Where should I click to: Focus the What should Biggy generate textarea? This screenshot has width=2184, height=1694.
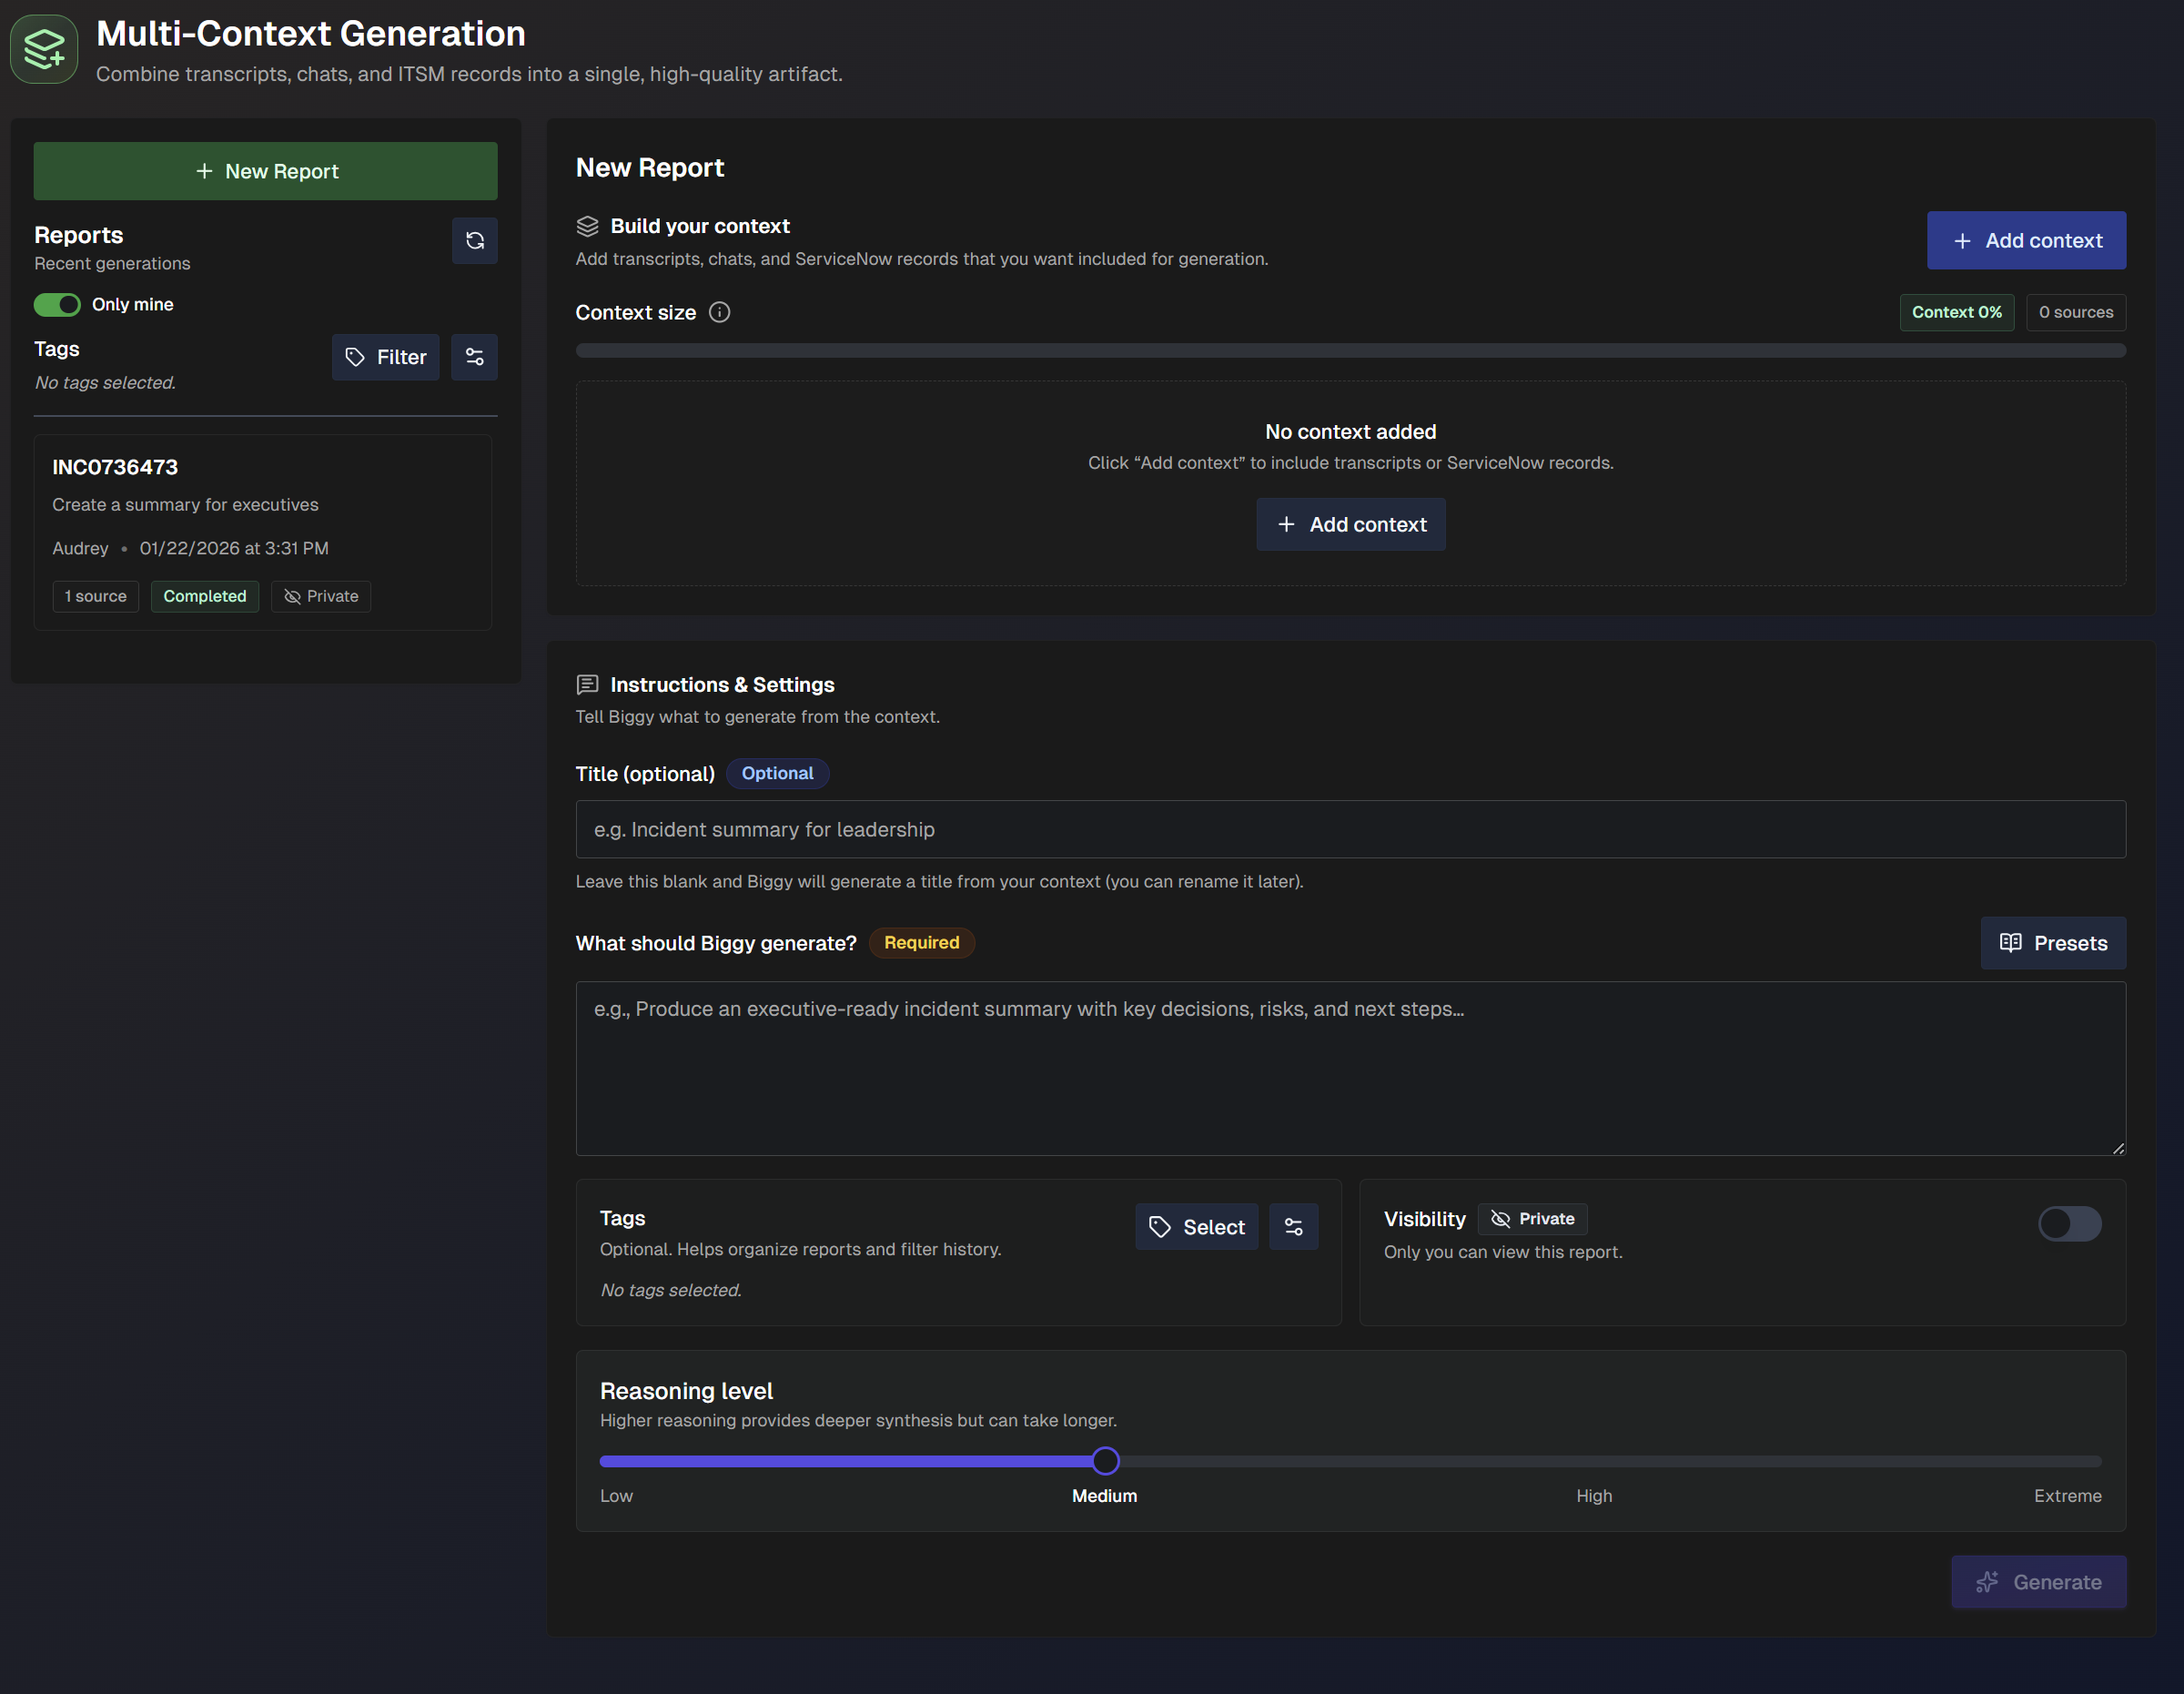[x=1350, y=1068]
